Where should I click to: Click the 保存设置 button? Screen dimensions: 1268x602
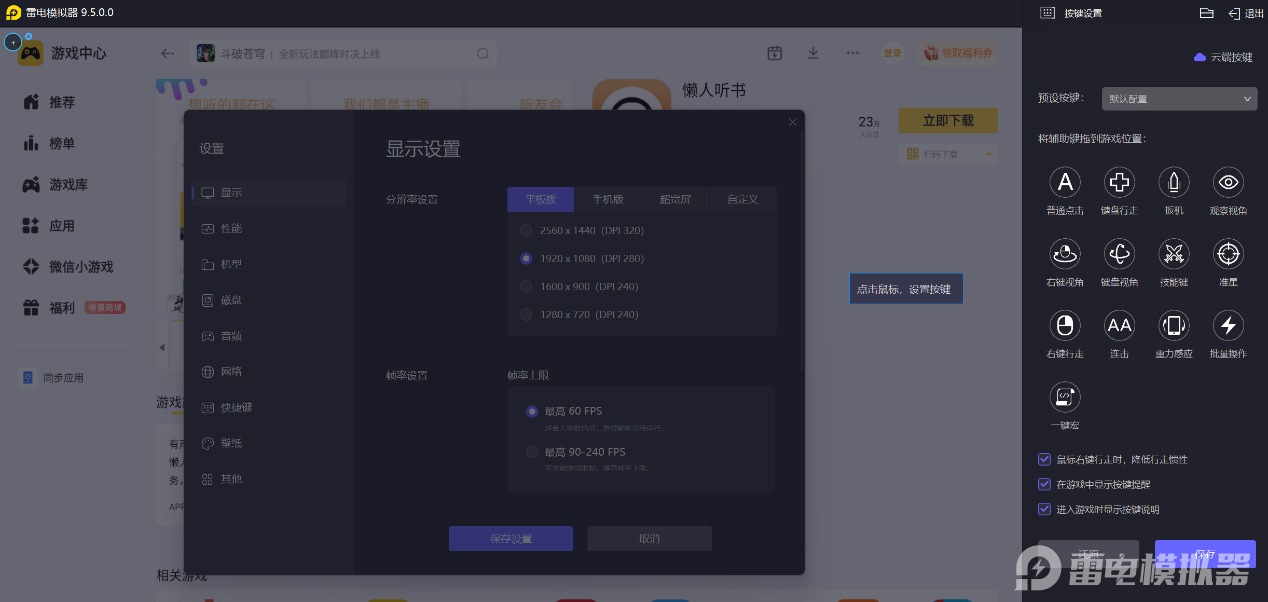tap(511, 538)
